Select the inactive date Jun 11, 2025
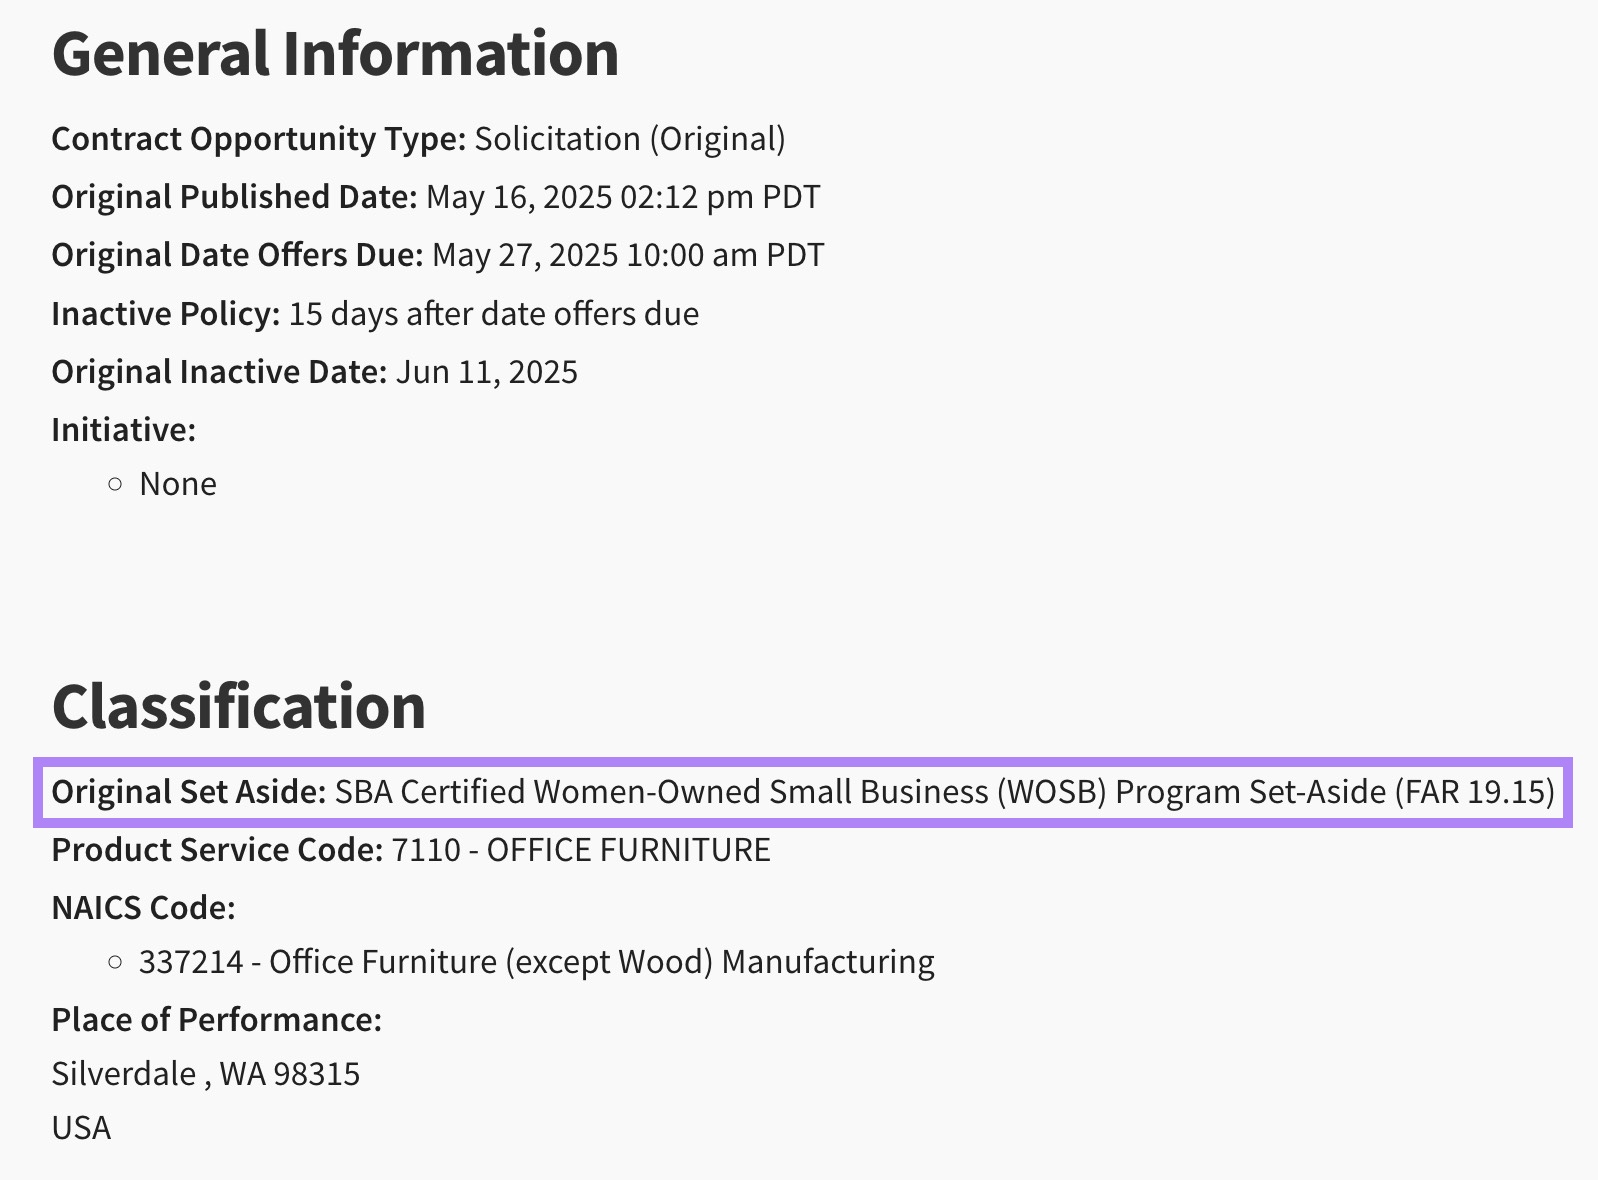 (487, 372)
